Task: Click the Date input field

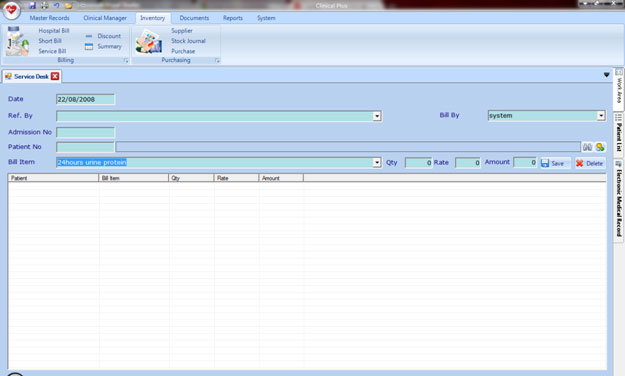Action: pos(85,99)
